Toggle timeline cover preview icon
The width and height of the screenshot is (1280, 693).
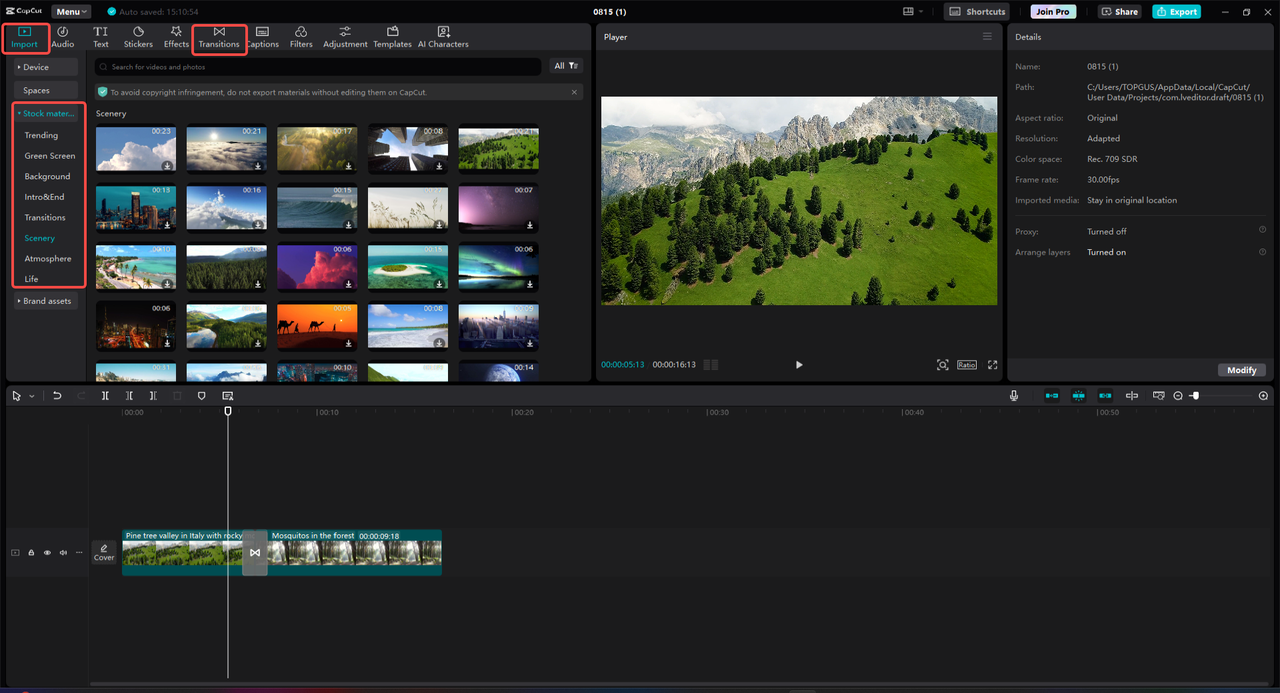1158,396
